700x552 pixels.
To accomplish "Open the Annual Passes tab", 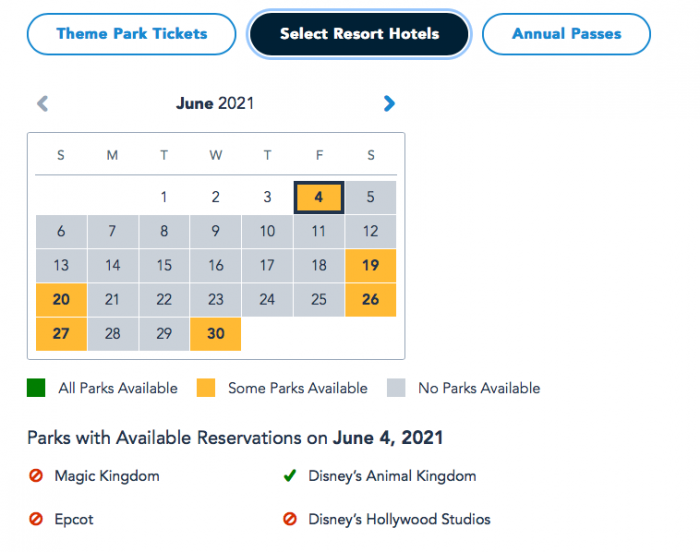I will (566, 34).
